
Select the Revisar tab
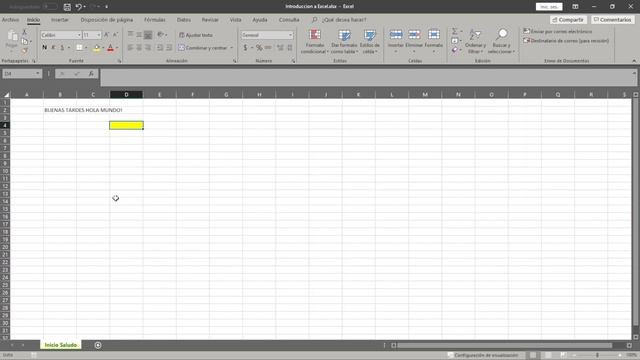(x=210, y=20)
